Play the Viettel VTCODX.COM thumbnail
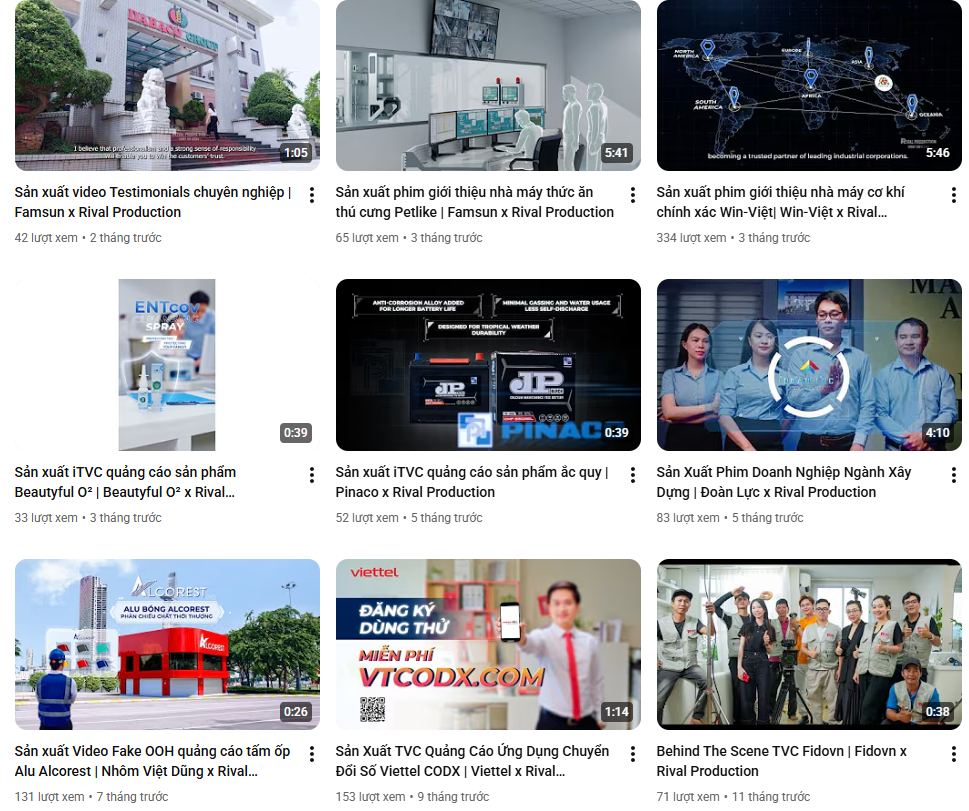 pyautogui.click(x=488, y=644)
